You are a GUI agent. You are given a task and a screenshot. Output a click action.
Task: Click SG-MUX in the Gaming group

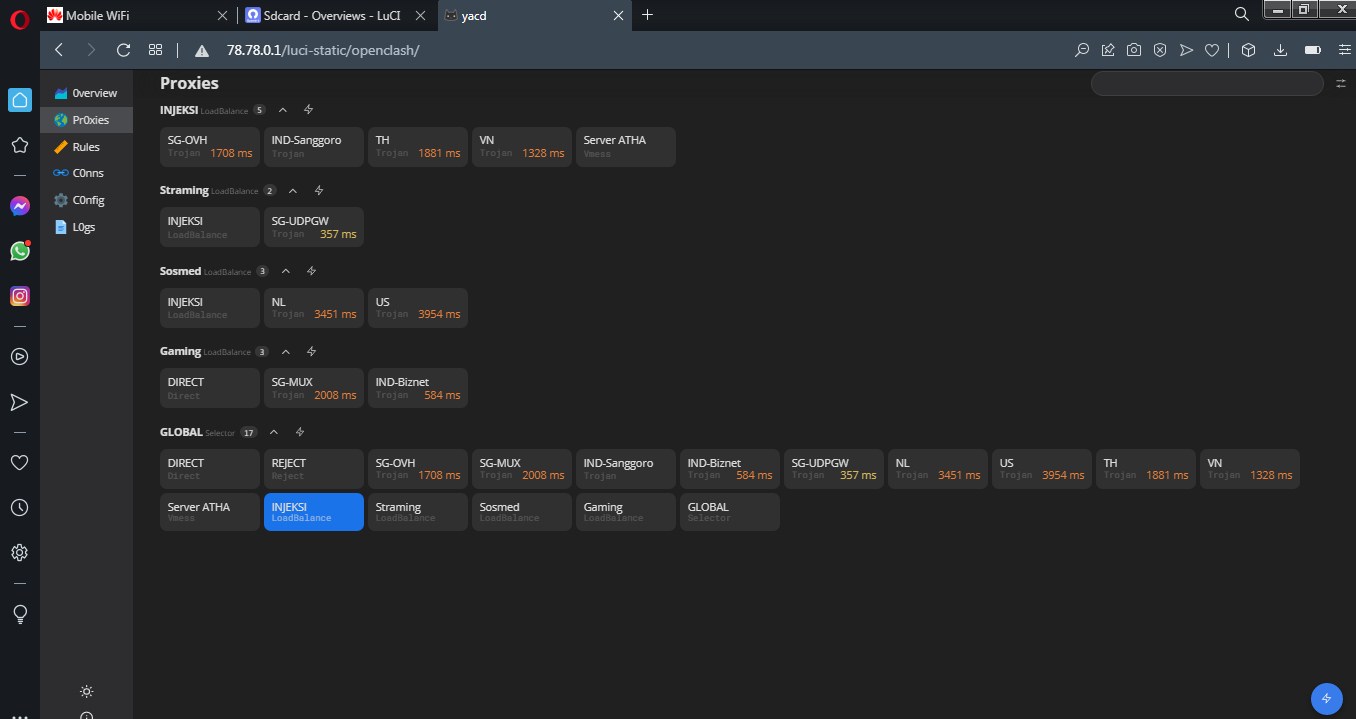314,388
